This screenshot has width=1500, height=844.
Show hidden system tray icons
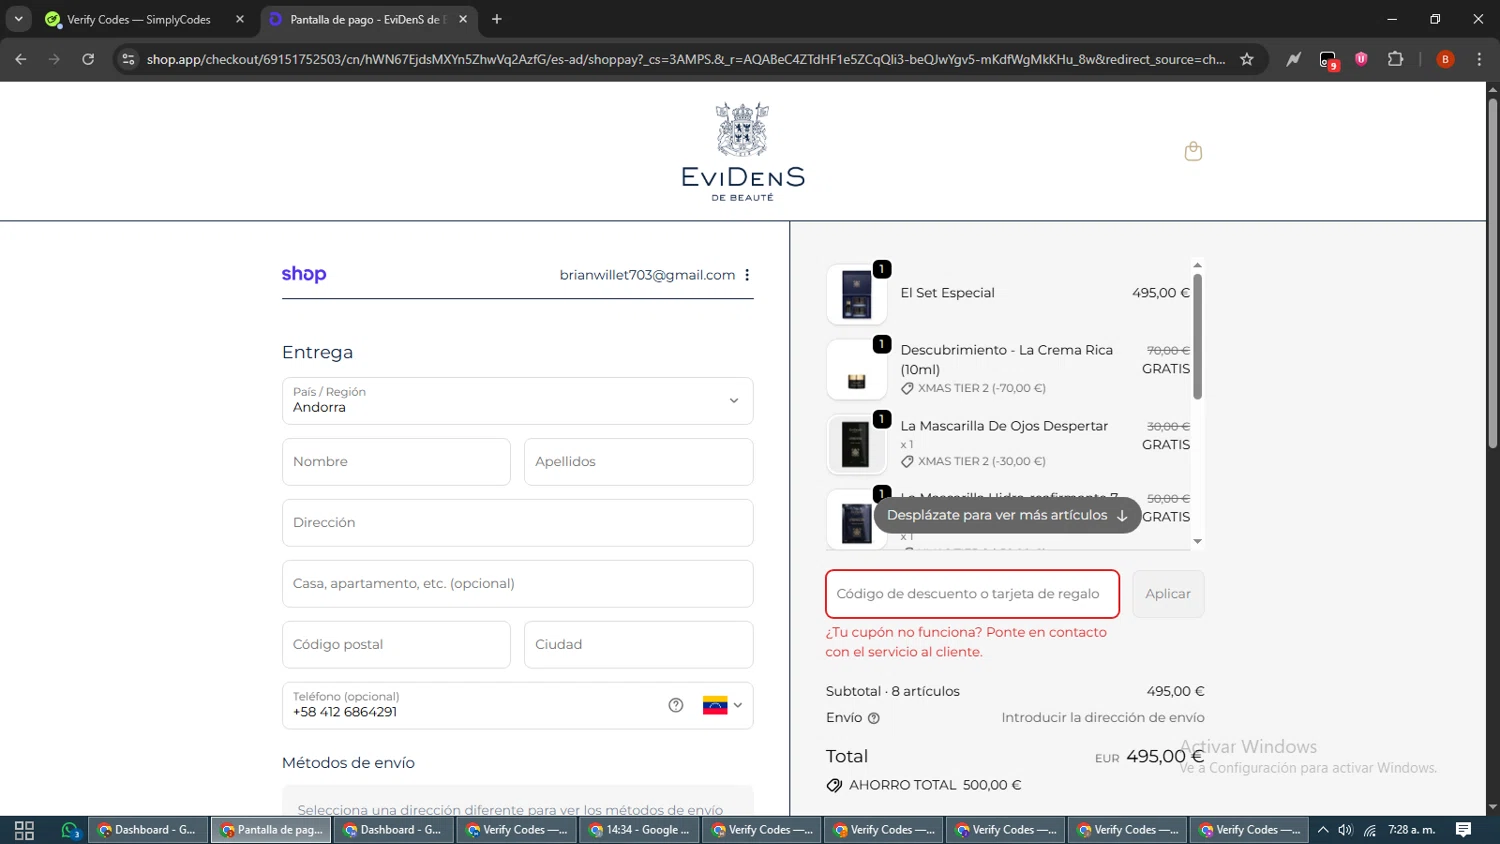click(1323, 830)
